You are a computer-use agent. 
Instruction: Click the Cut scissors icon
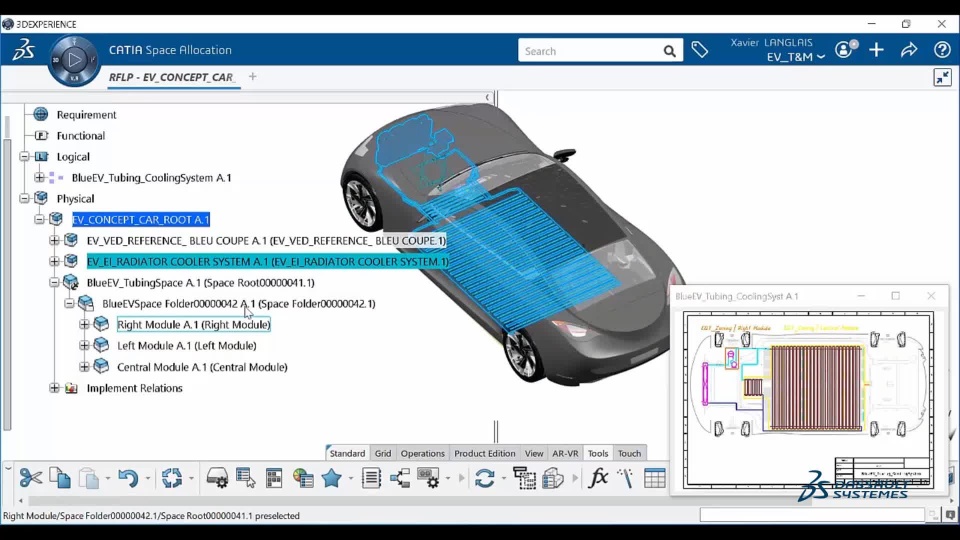coord(30,478)
